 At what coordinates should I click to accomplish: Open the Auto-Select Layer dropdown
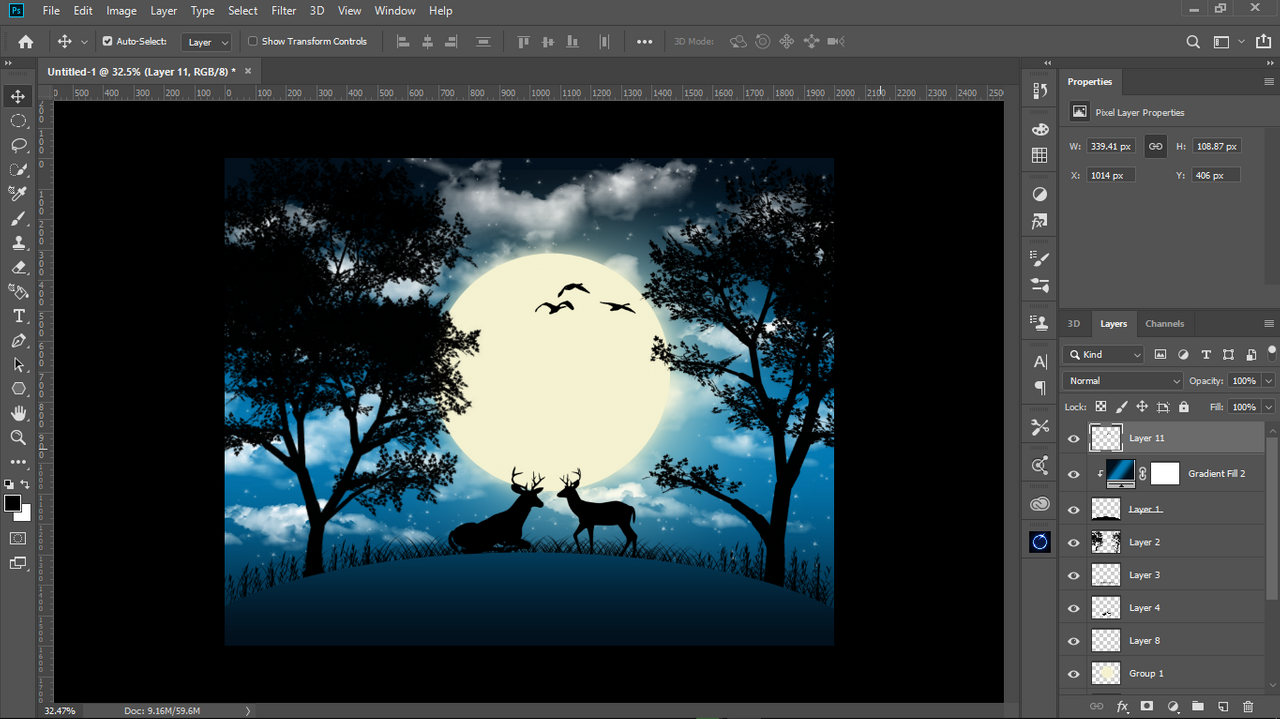coord(207,42)
